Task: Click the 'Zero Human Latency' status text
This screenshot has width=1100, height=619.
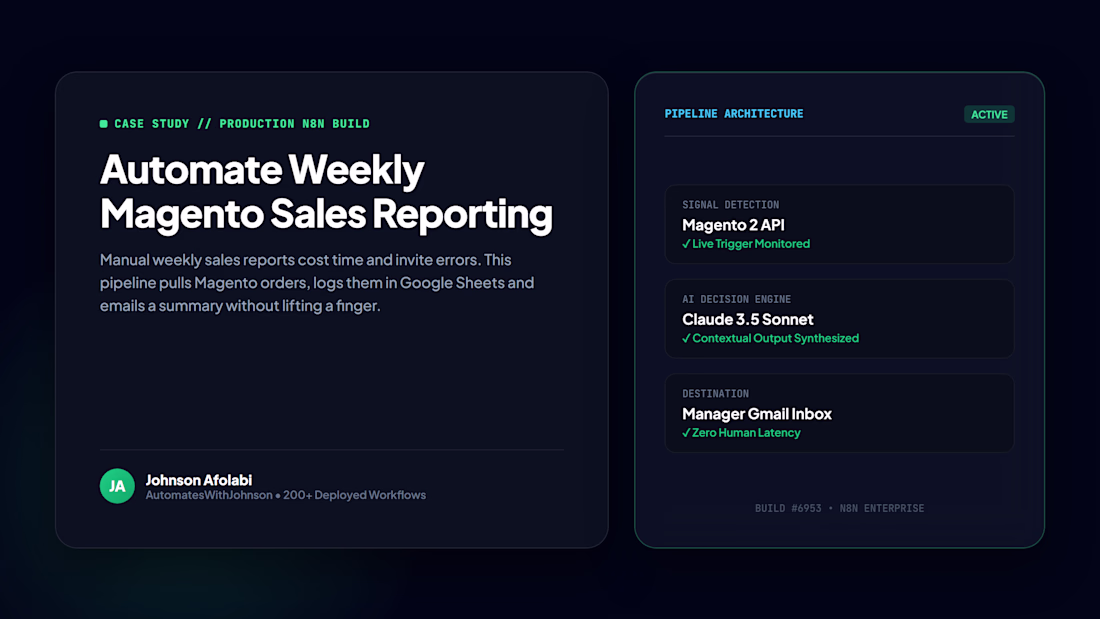Action: tap(746, 433)
